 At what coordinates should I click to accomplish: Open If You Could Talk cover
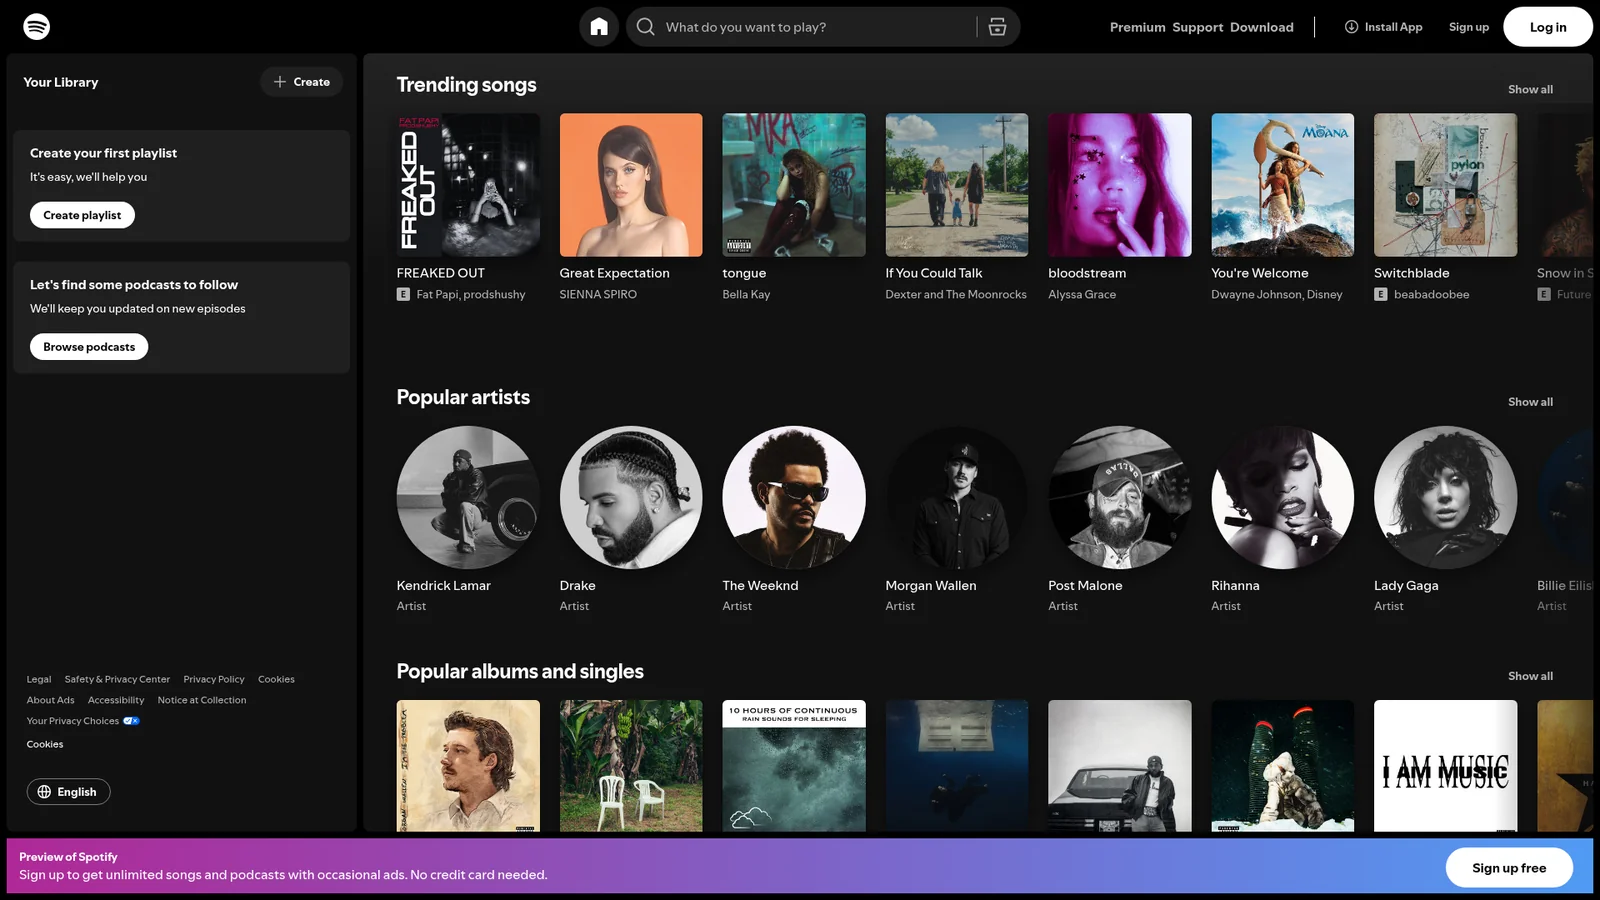957,185
